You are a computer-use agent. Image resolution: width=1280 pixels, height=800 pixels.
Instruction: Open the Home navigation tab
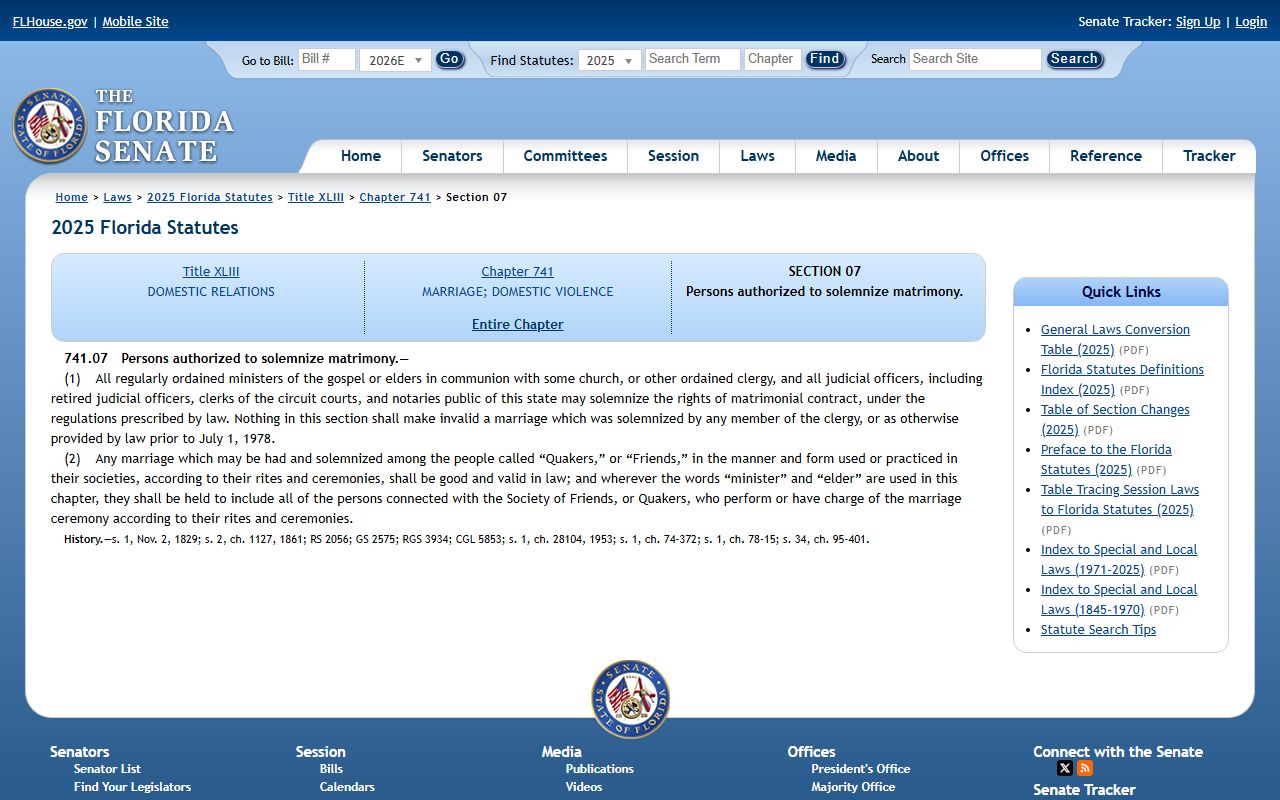360,156
